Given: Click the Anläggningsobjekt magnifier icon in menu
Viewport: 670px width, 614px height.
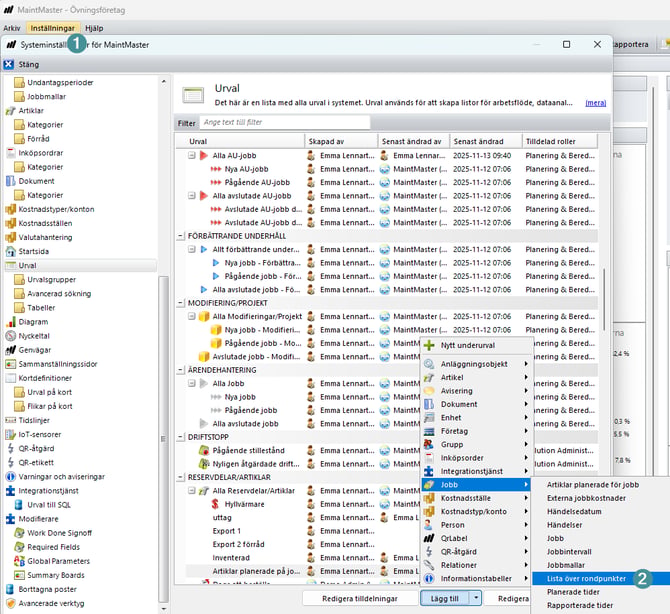Looking at the screenshot, I should (429, 364).
